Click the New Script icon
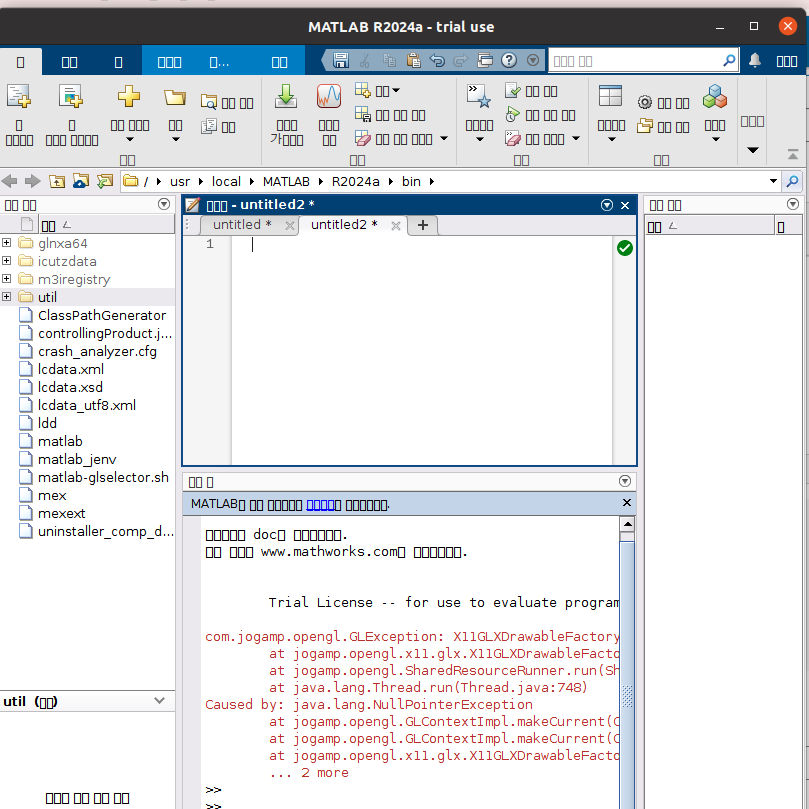 point(19,97)
